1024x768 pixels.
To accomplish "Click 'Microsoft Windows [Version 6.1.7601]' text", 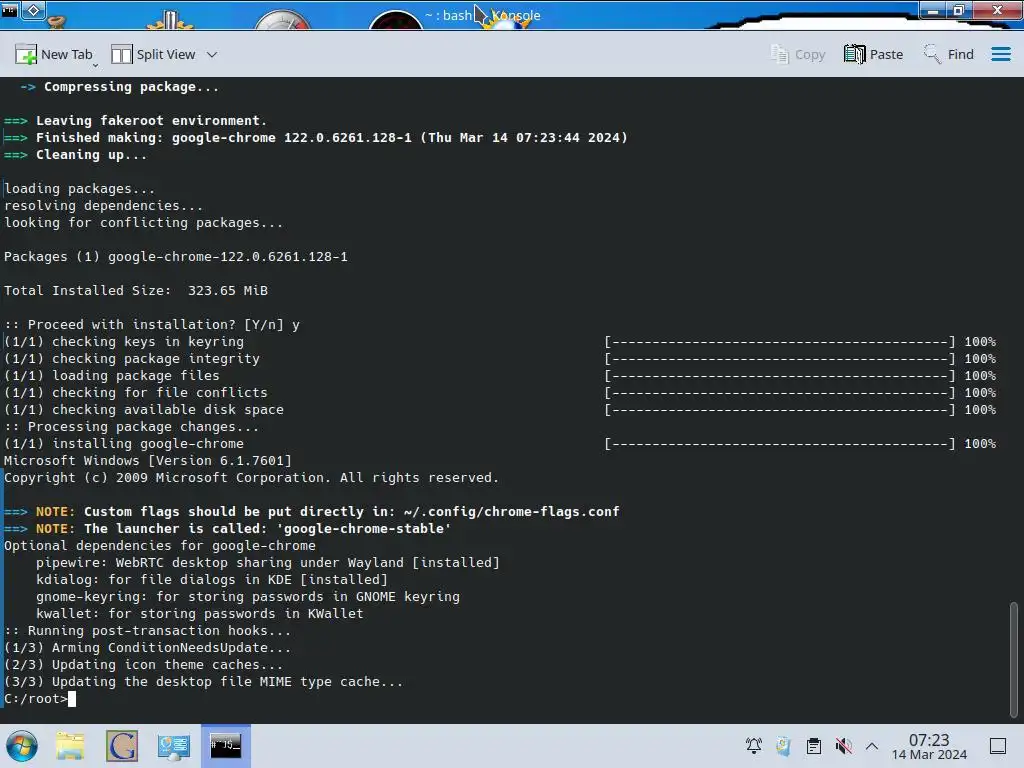I will tap(148, 460).
